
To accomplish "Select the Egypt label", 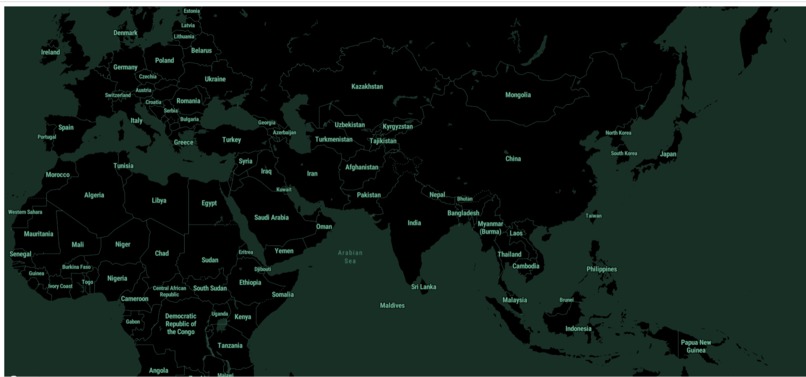I will pyautogui.click(x=209, y=203).
